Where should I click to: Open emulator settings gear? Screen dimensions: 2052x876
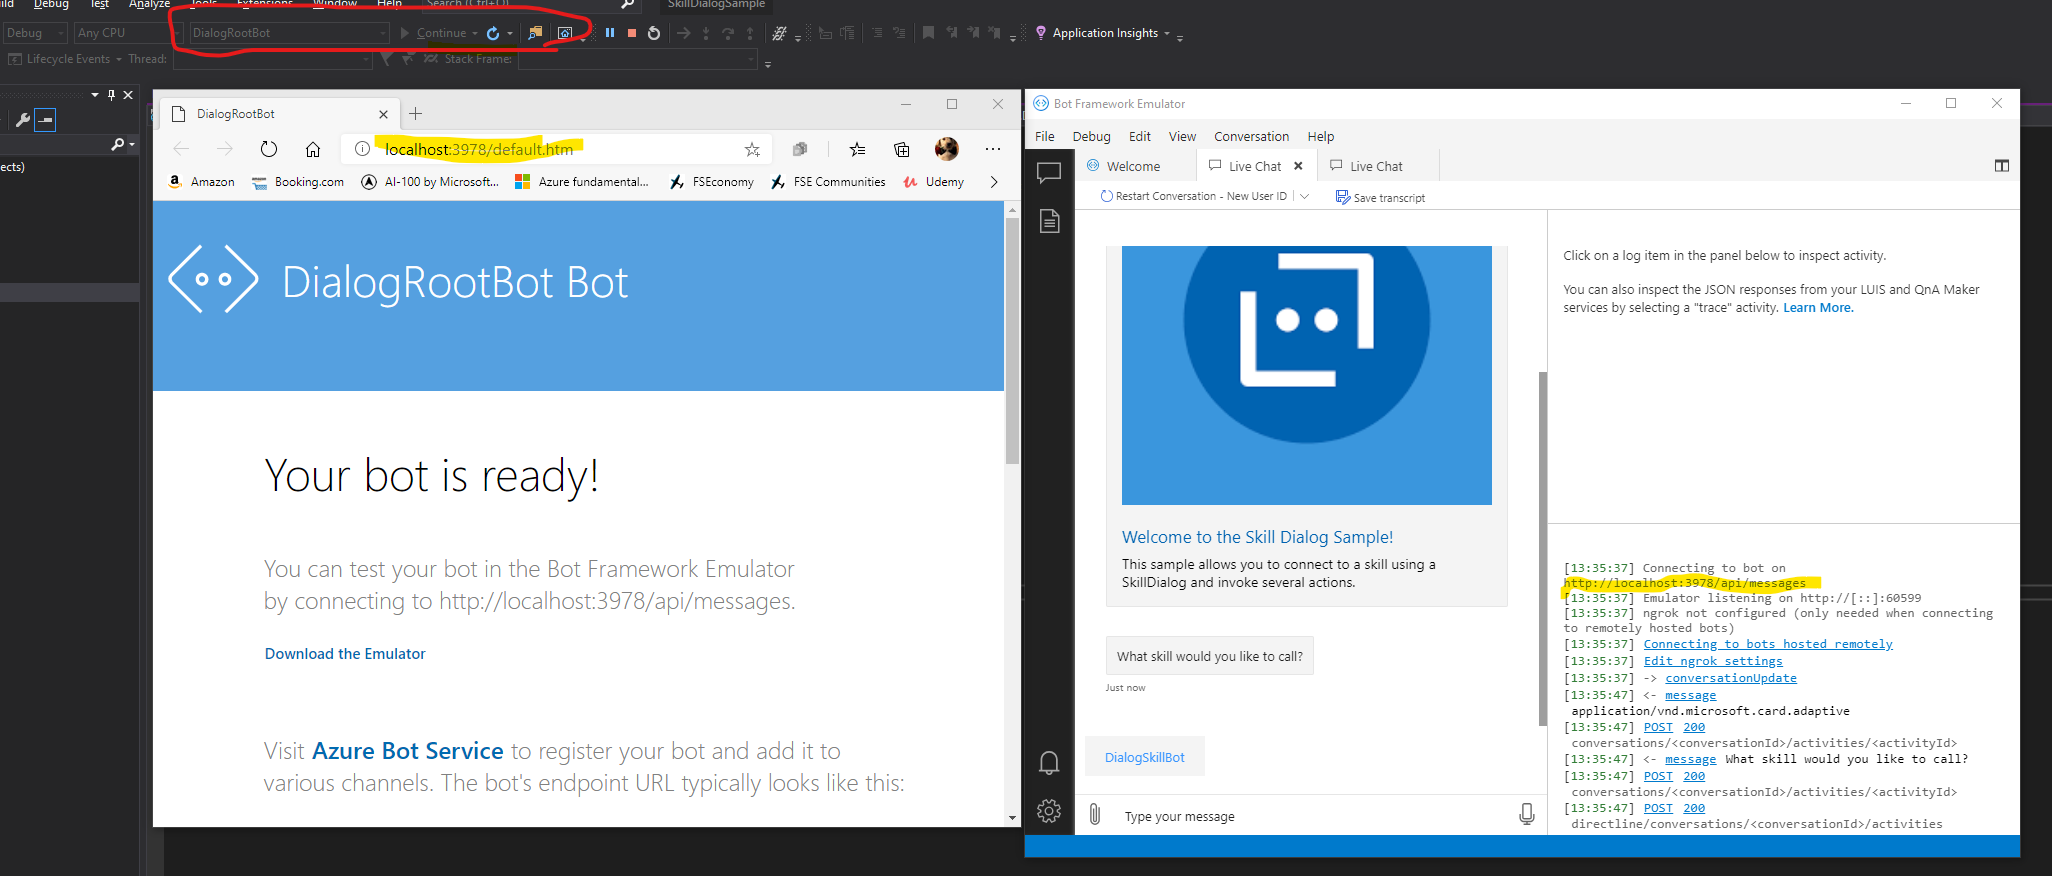1049,811
